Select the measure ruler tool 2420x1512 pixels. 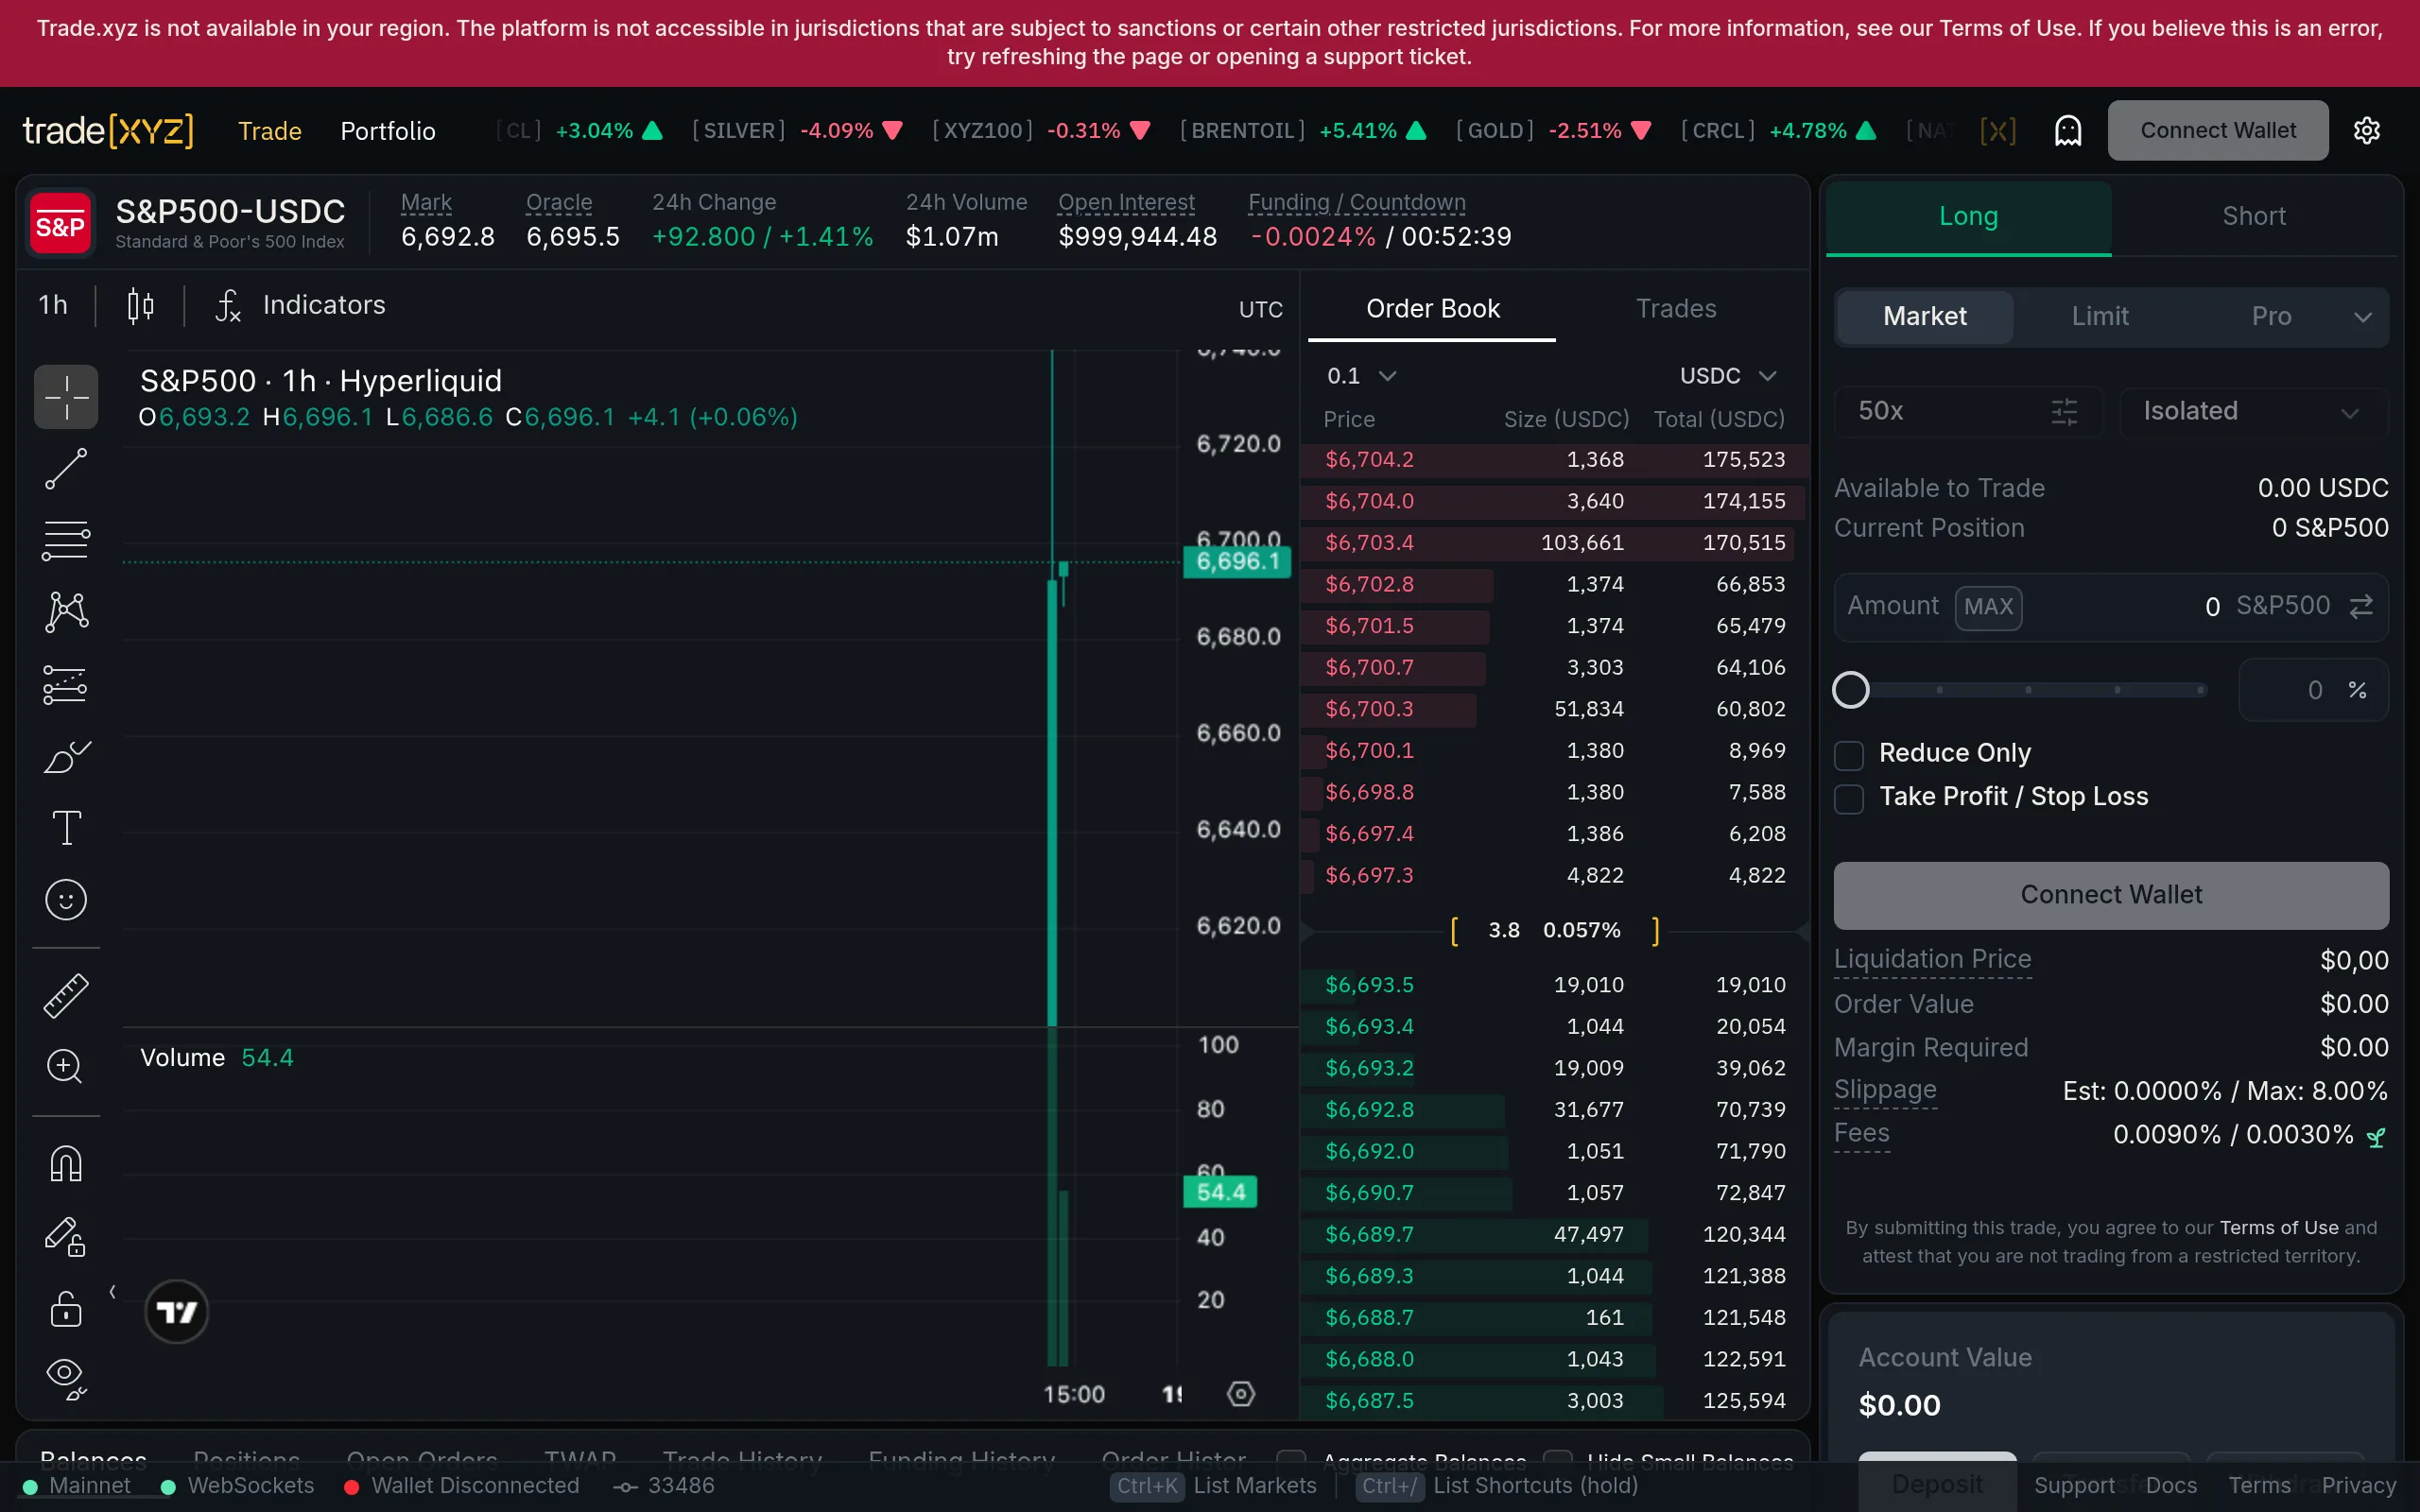pyautogui.click(x=65, y=995)
